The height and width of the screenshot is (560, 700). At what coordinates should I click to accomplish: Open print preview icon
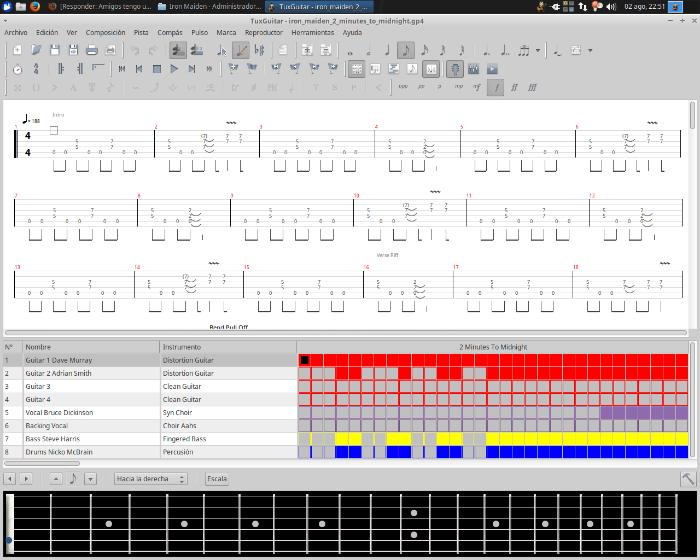(110, 50)
